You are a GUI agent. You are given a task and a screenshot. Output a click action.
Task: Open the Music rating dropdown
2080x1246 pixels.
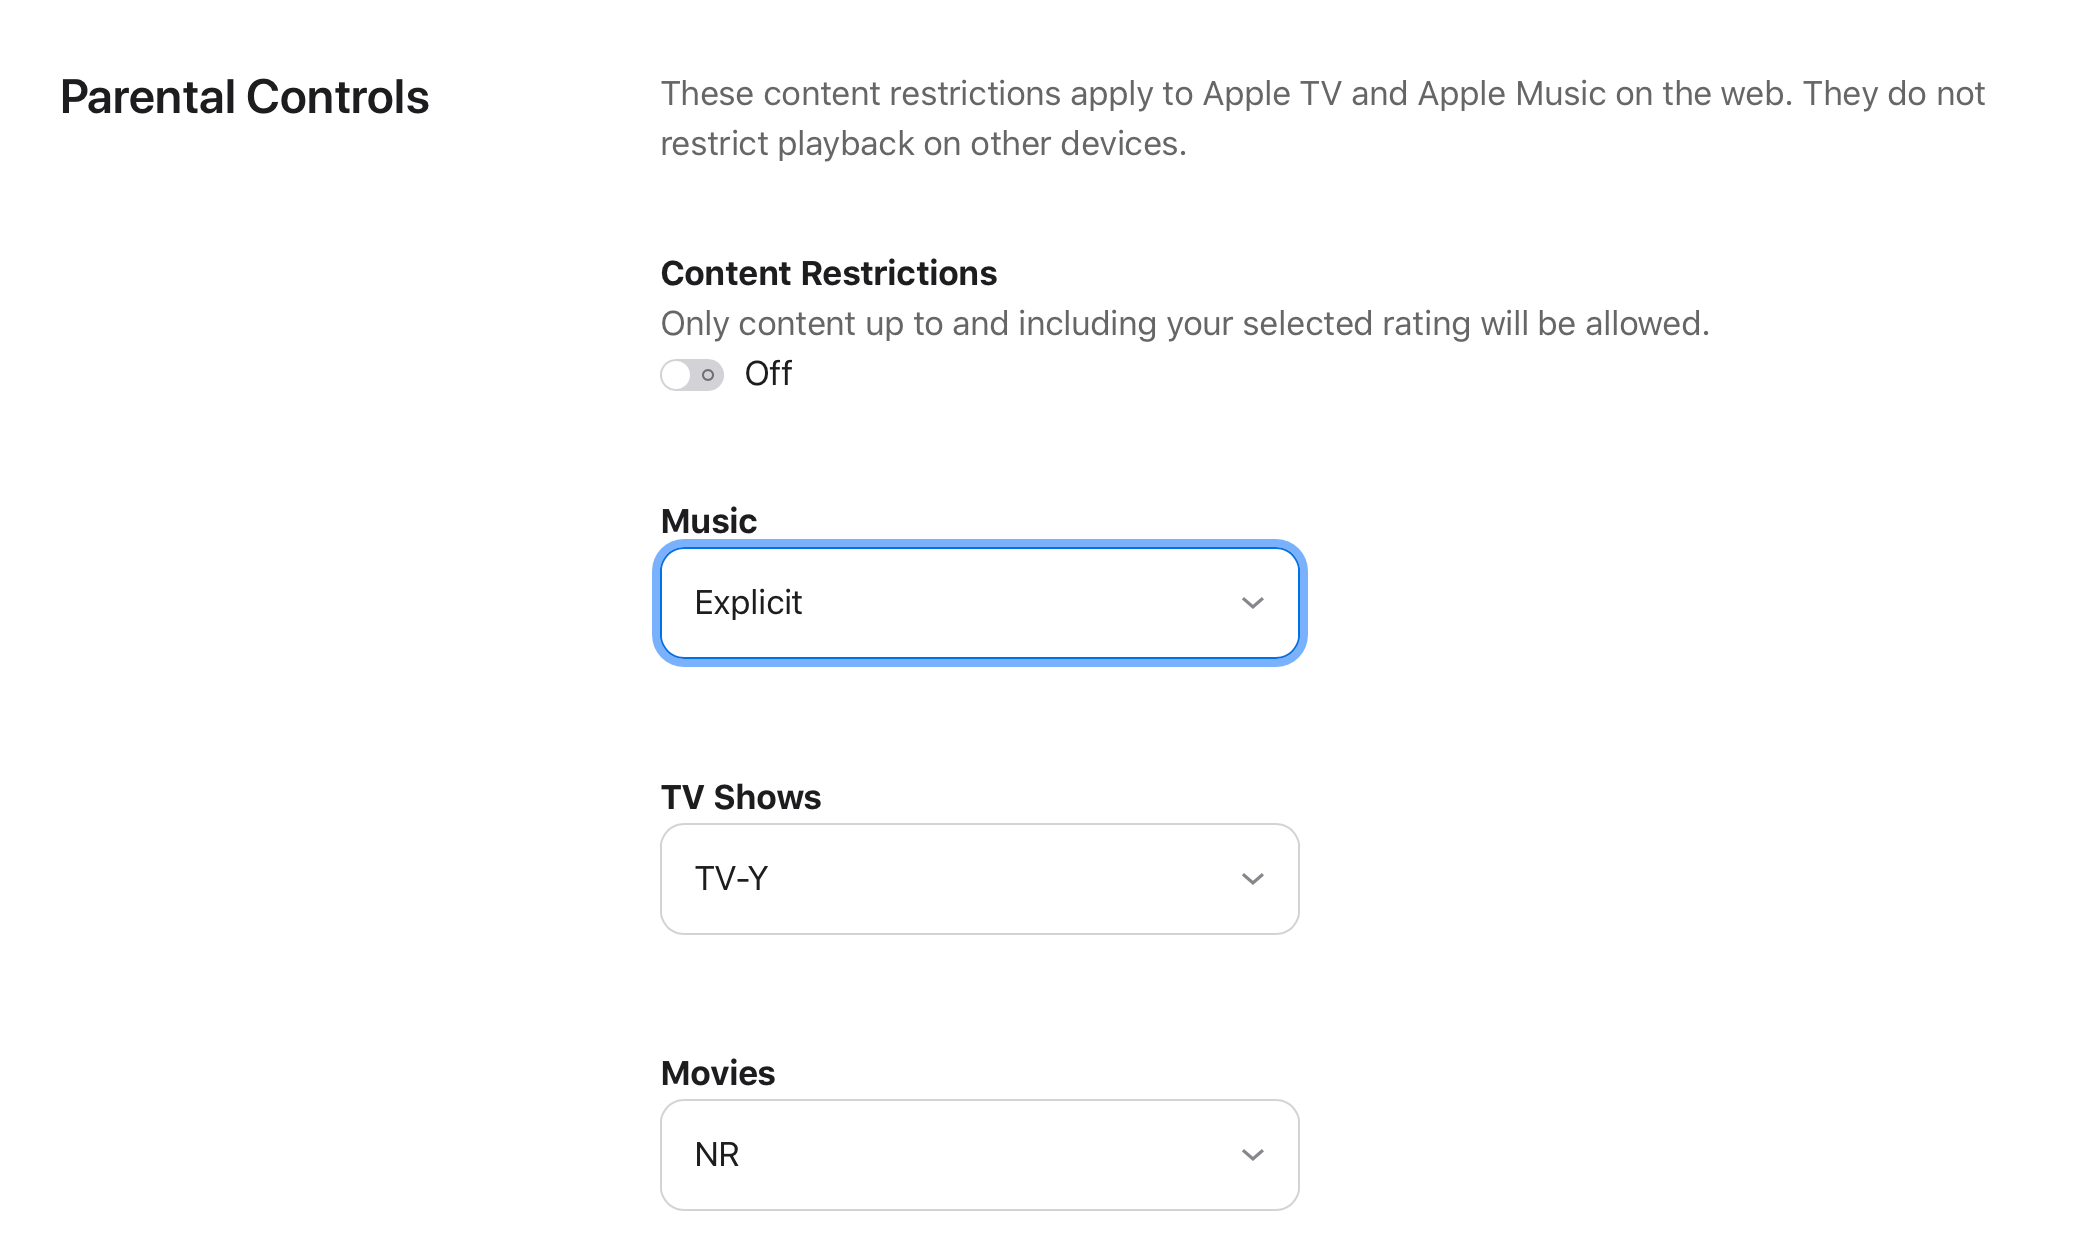(x=980, y=603)
